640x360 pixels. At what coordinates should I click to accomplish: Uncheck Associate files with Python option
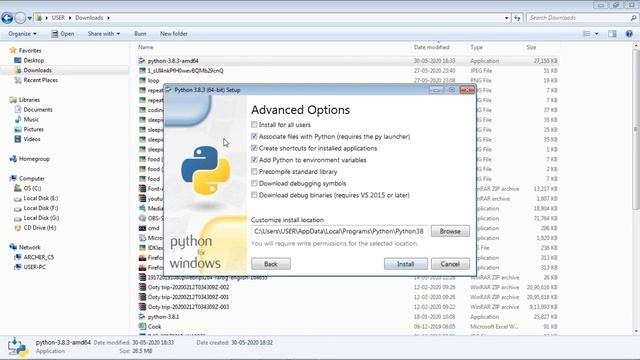254,136
